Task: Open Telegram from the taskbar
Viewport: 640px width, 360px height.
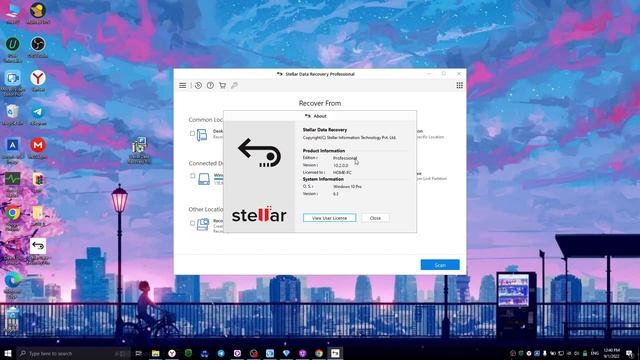Action: pos(221,353)
